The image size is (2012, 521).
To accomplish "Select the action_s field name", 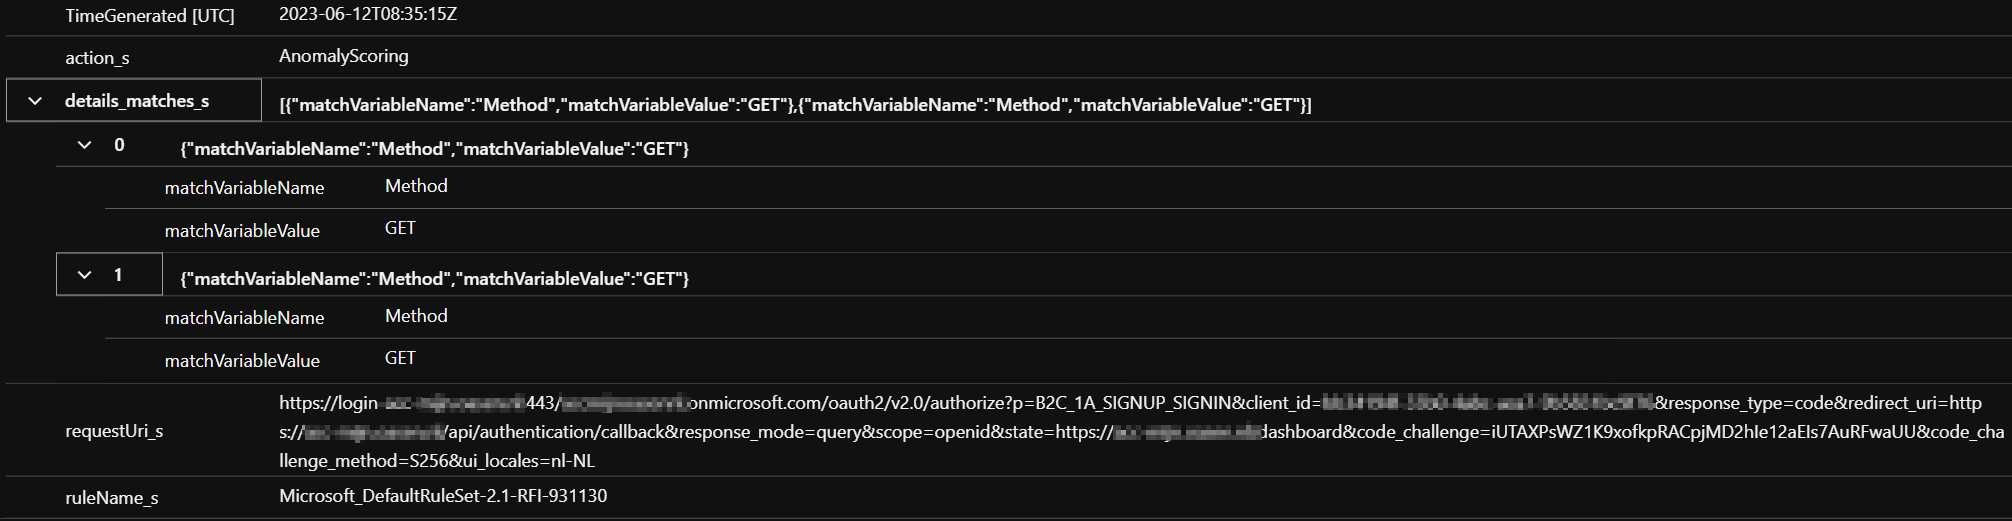I will 97,58.
